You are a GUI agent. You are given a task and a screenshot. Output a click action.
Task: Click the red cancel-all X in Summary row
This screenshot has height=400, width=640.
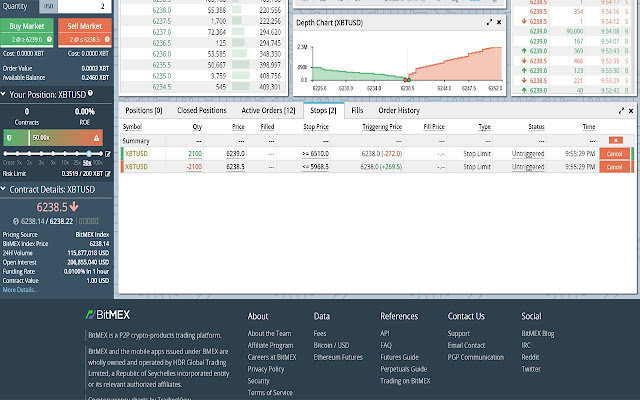[x=616, y=140]
